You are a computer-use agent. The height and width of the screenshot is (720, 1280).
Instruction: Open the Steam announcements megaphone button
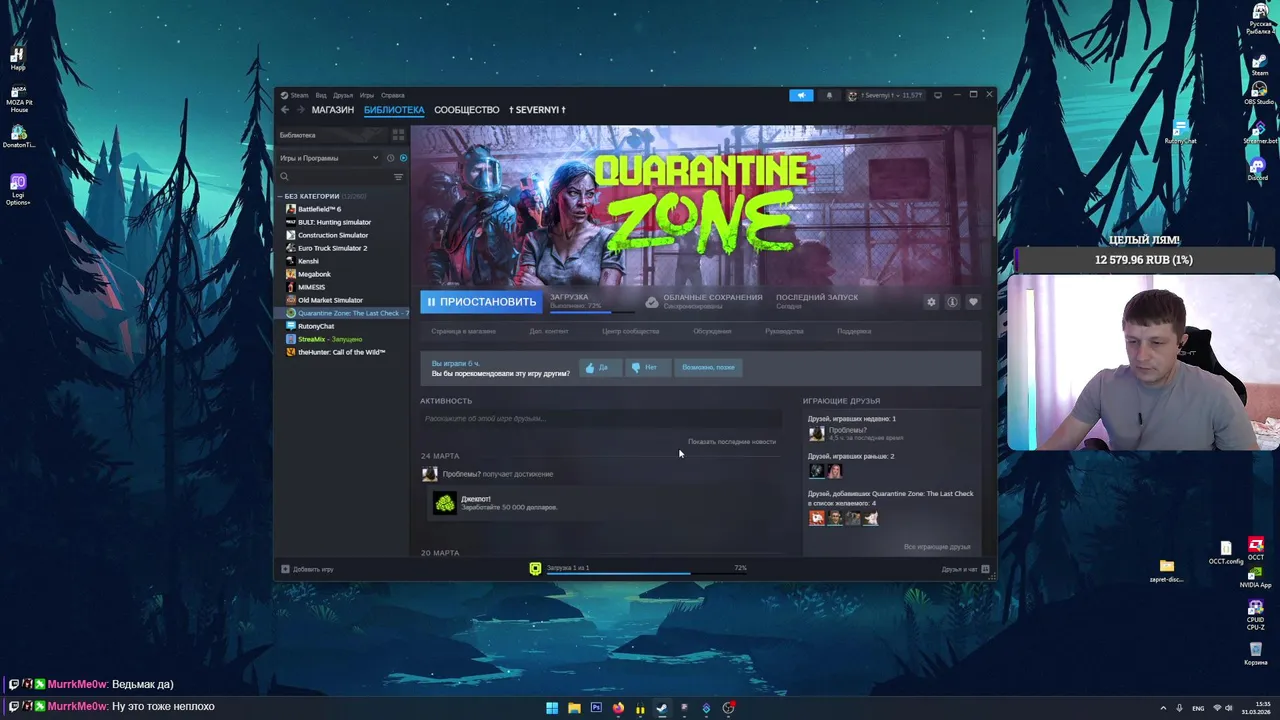(x=801, y=95)
